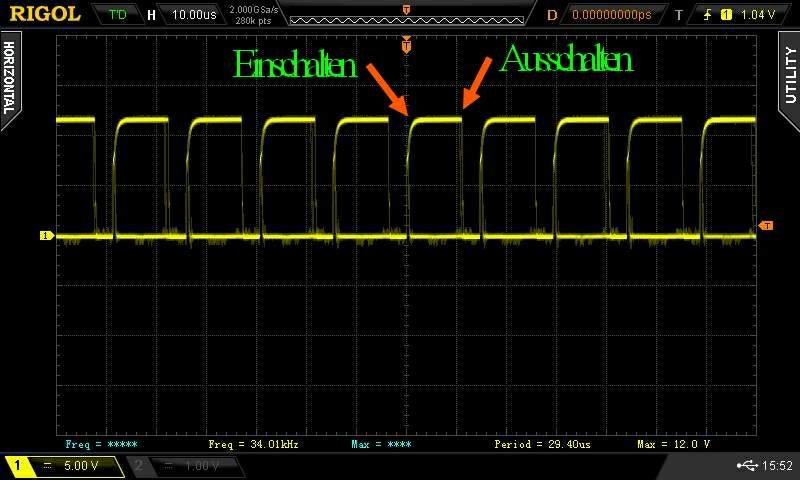Open the horizontal timebase 10.00us setting
Image resolution: width=800 pixels, height=480 pixels.
coord(184,15)
